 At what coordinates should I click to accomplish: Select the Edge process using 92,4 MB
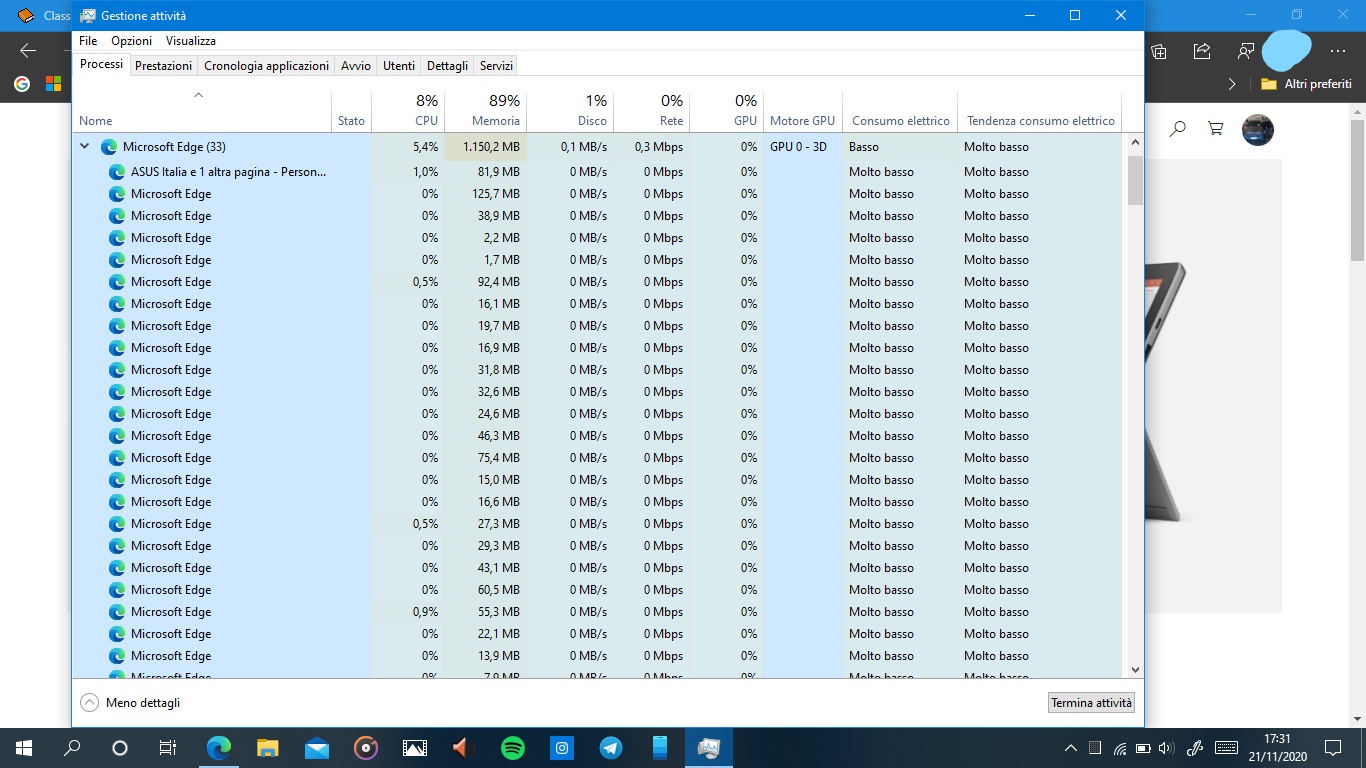coord(597,282)
